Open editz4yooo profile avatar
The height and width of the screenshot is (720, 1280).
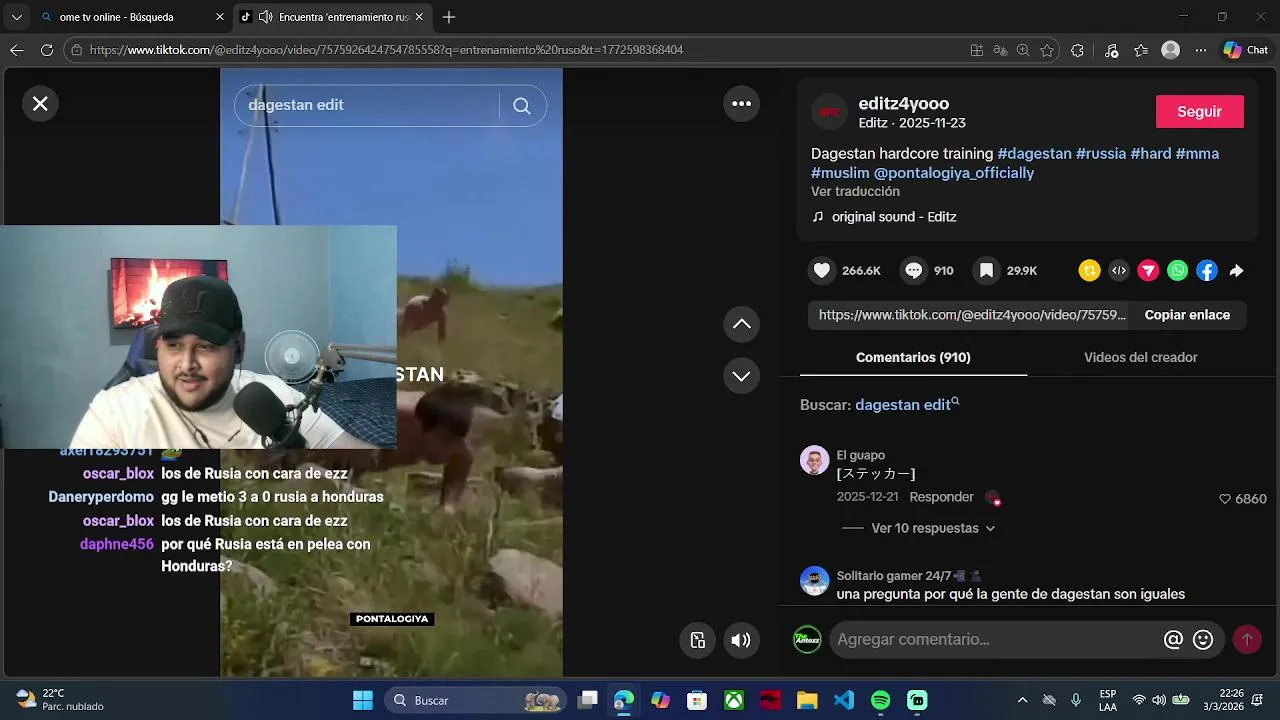(829, 112)
